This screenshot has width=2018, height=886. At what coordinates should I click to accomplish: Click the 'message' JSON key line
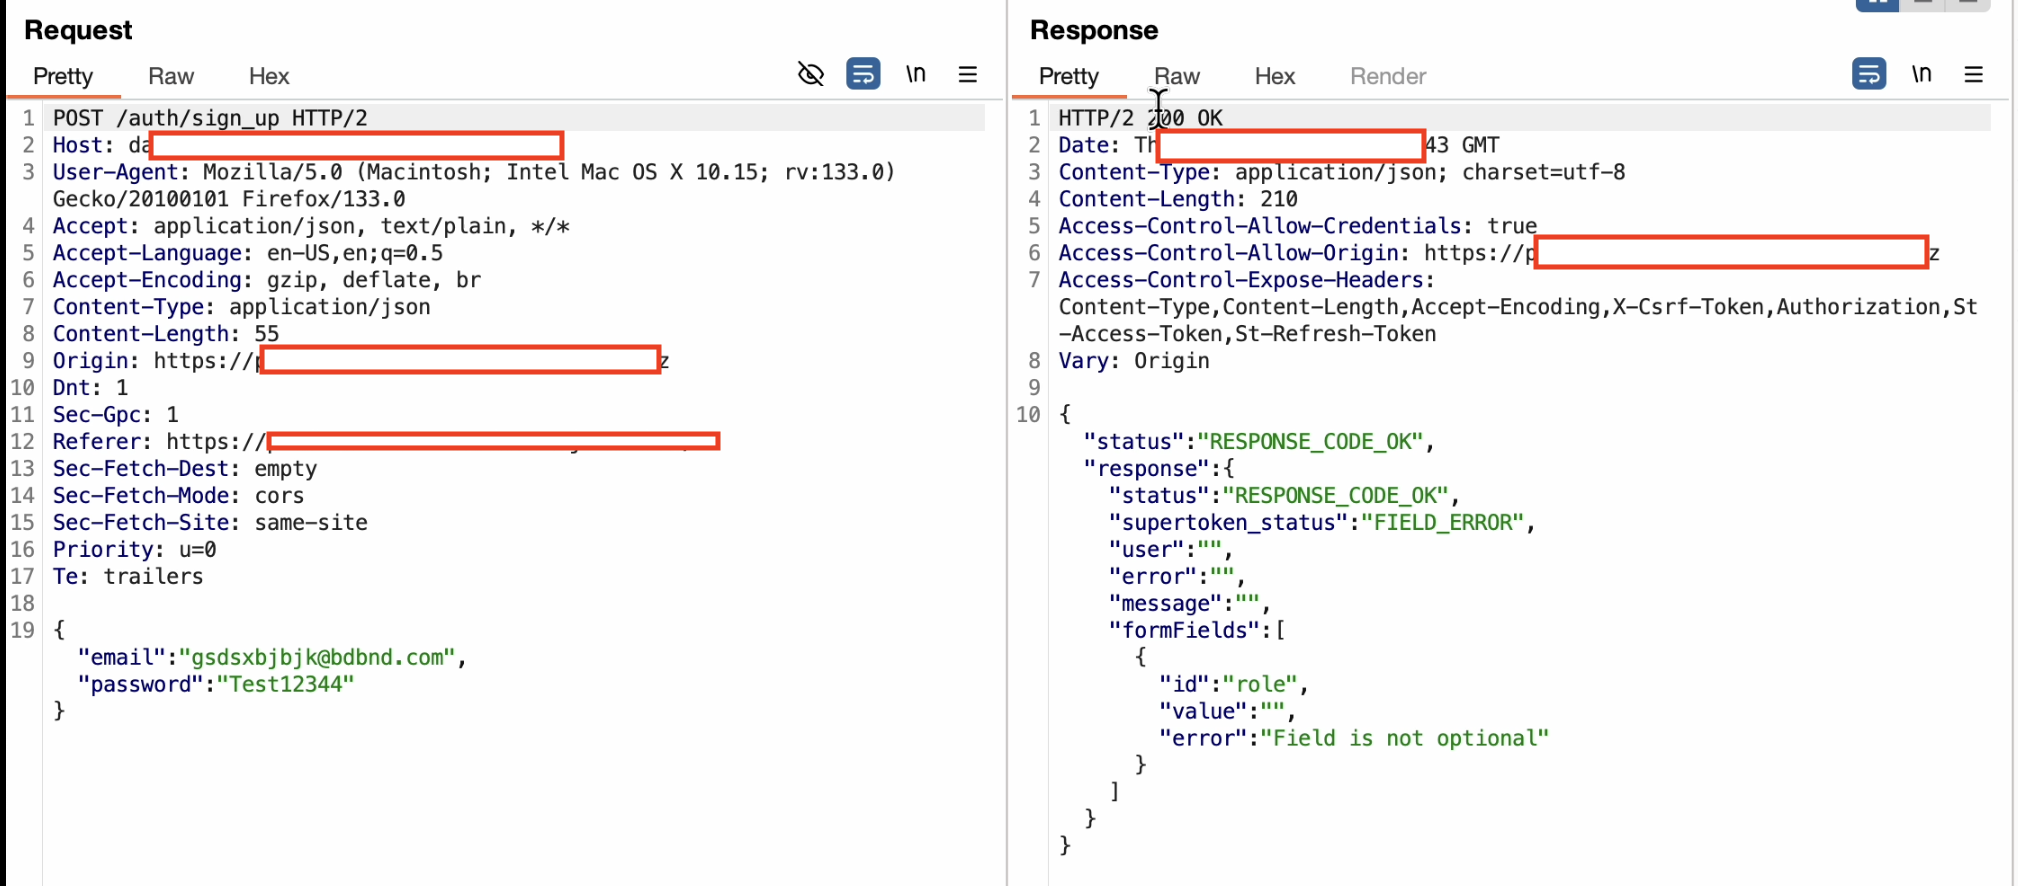click(1190, 604)
